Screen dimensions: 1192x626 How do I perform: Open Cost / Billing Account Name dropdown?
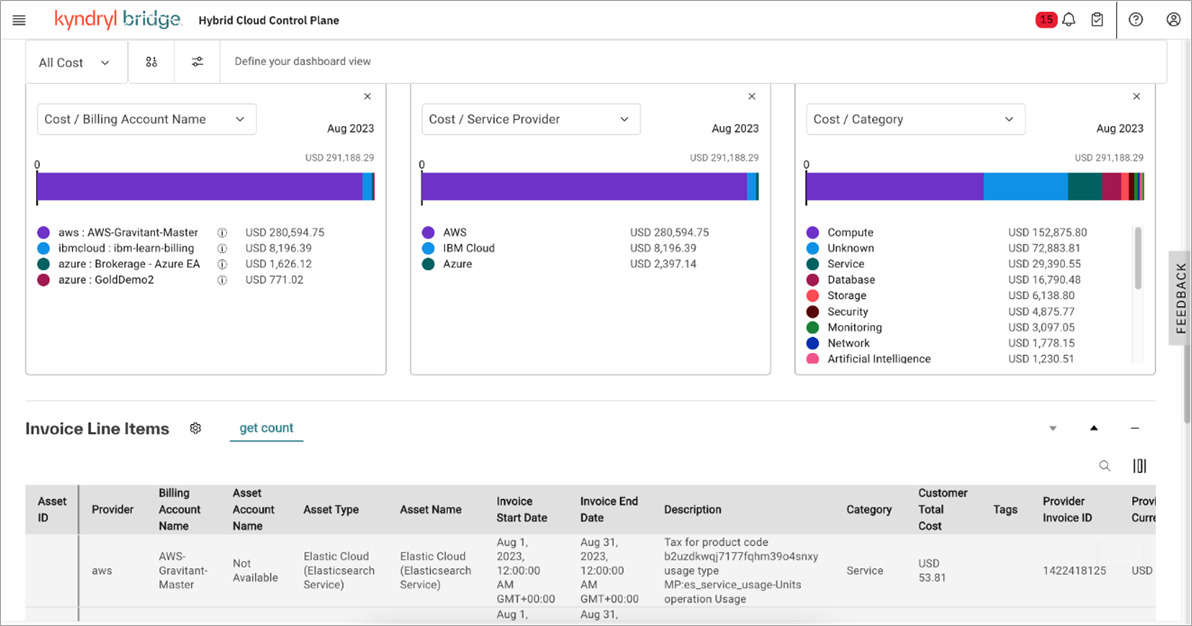pyautogui.click(x=147, y=119)
